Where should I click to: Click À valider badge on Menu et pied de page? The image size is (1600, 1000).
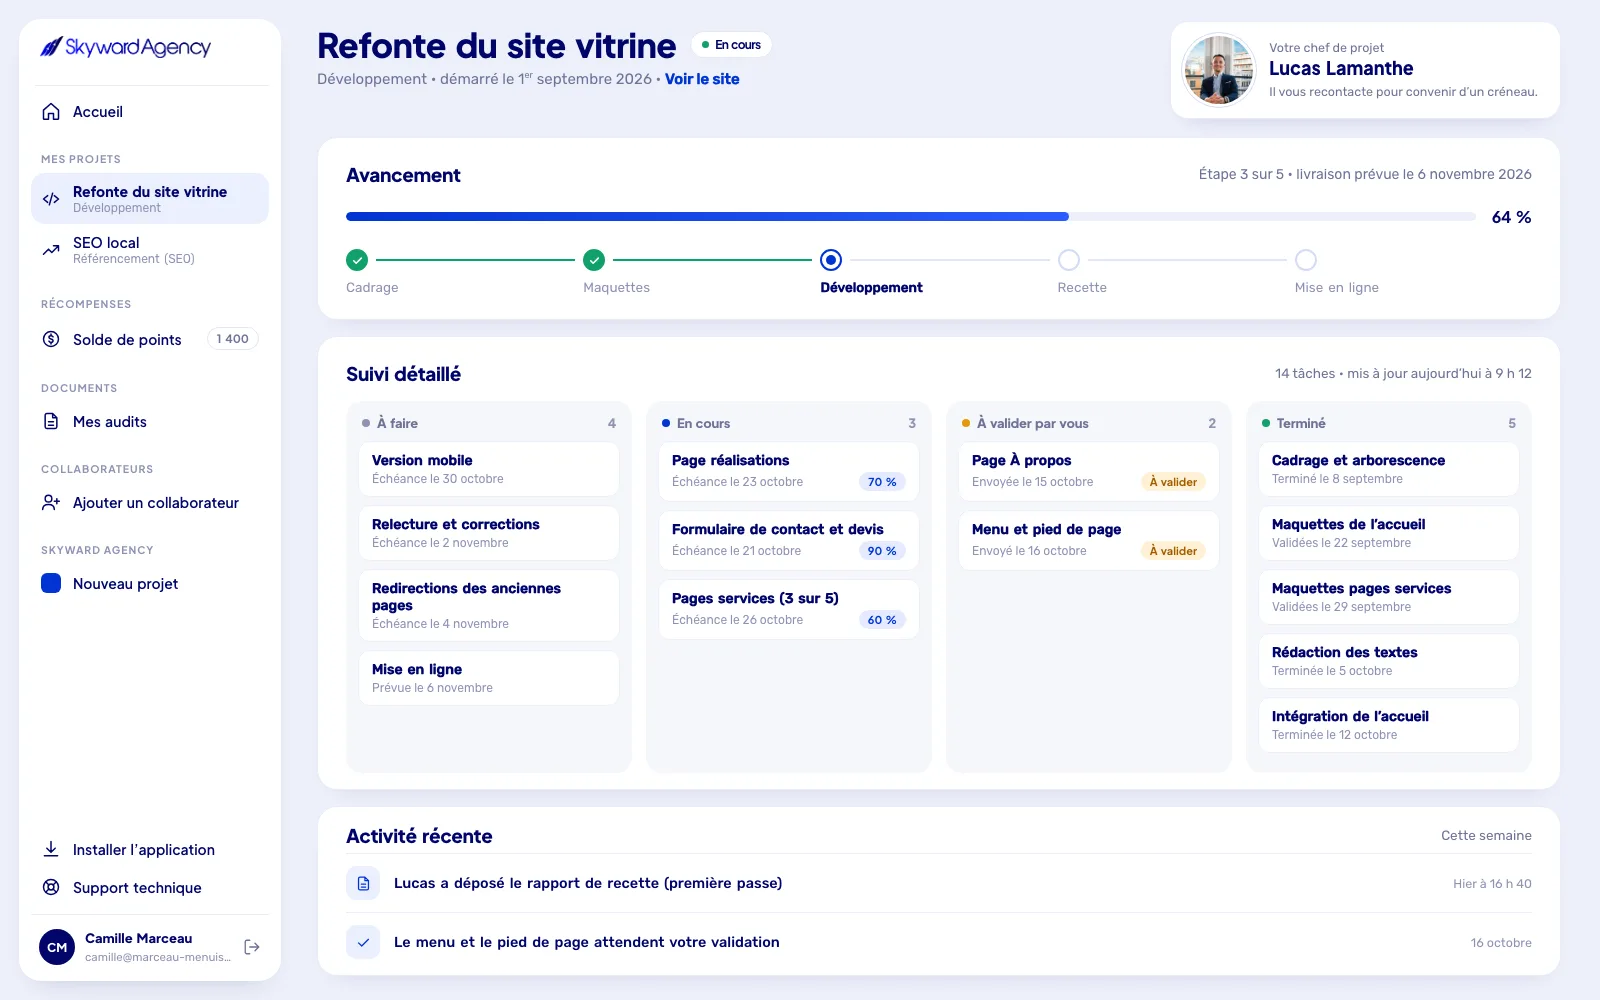tap(1173, 551)
